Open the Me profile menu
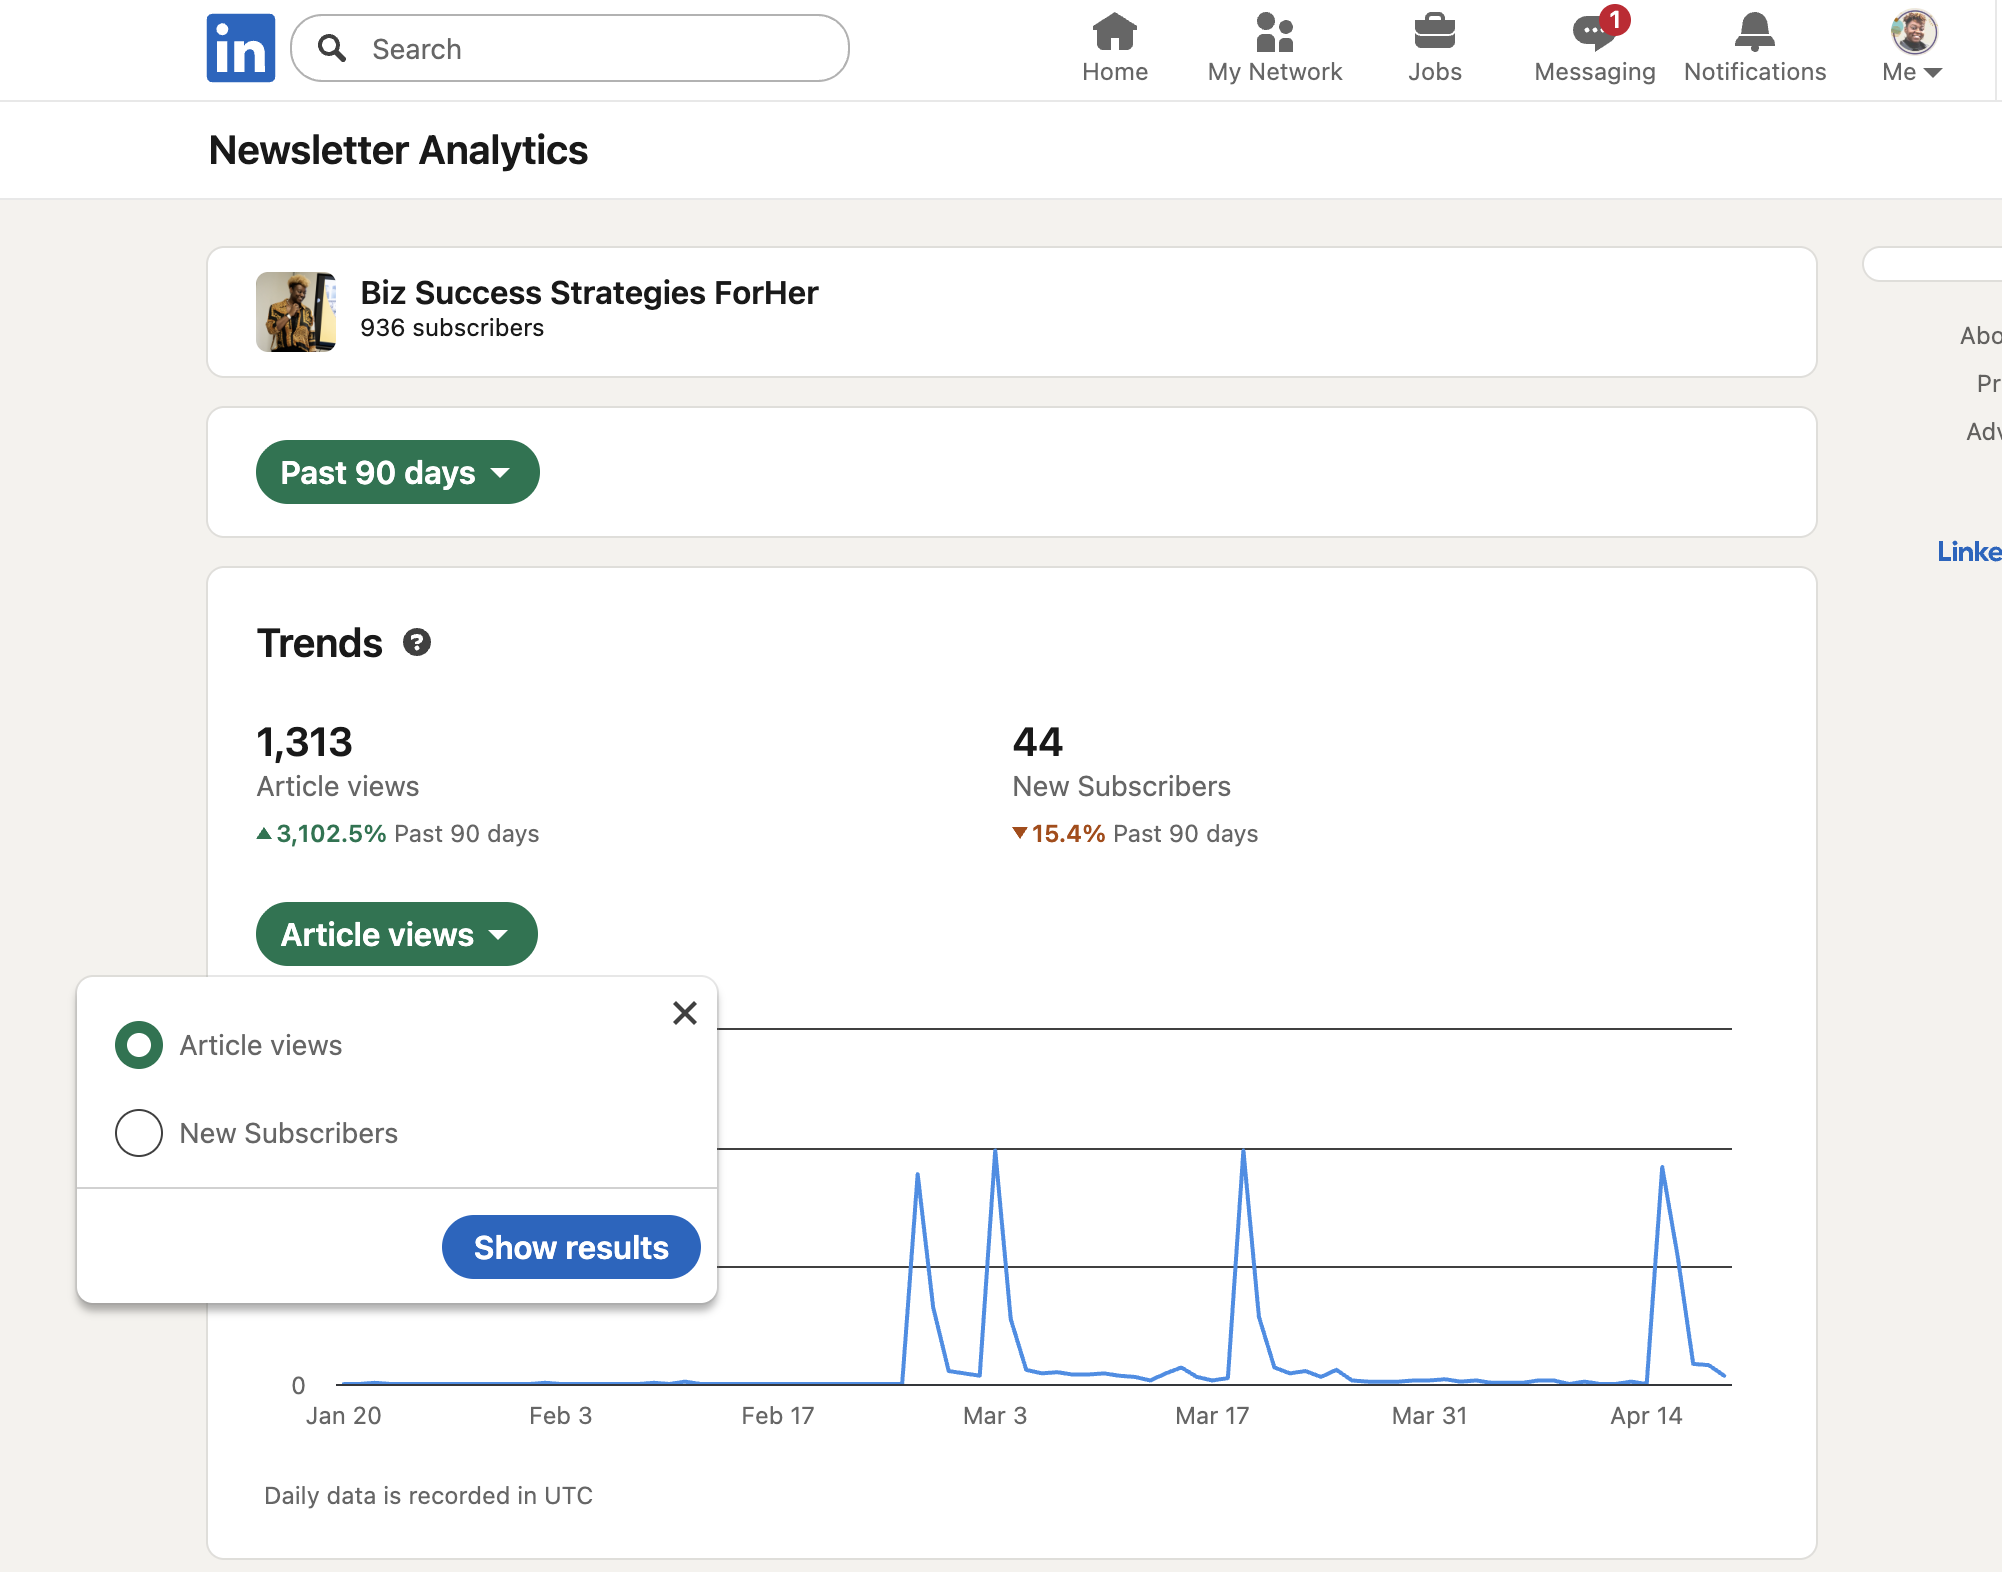The image size is (2002, 1572). [1912, 48]
